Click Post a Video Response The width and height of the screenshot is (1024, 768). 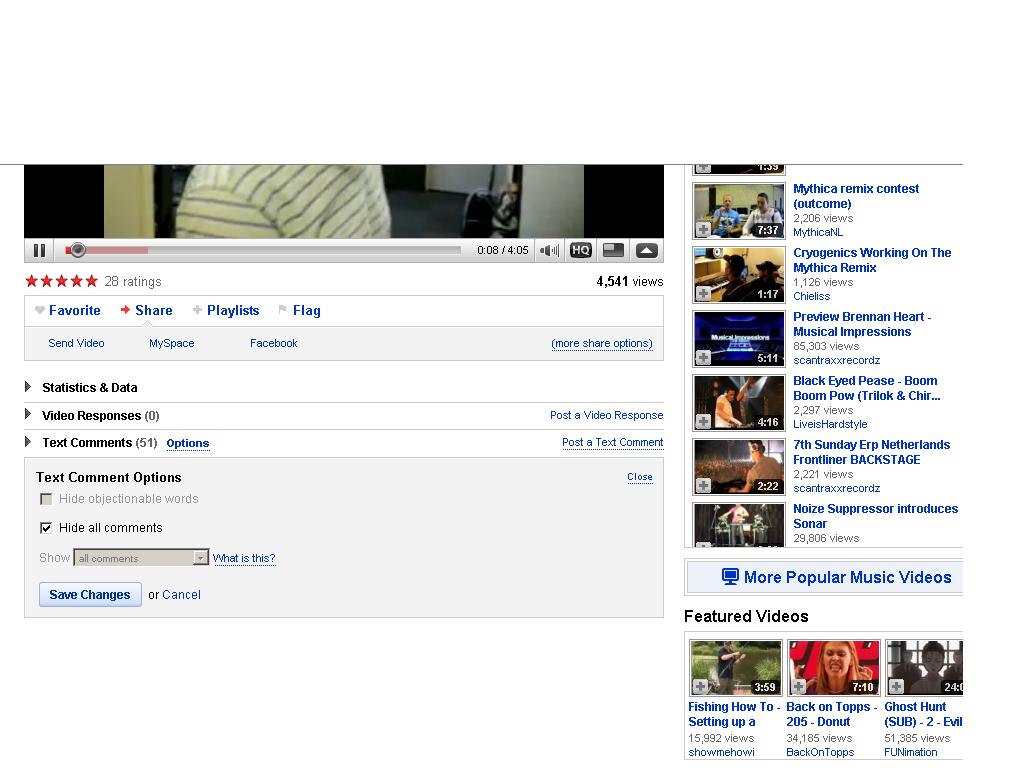(606, 415)
